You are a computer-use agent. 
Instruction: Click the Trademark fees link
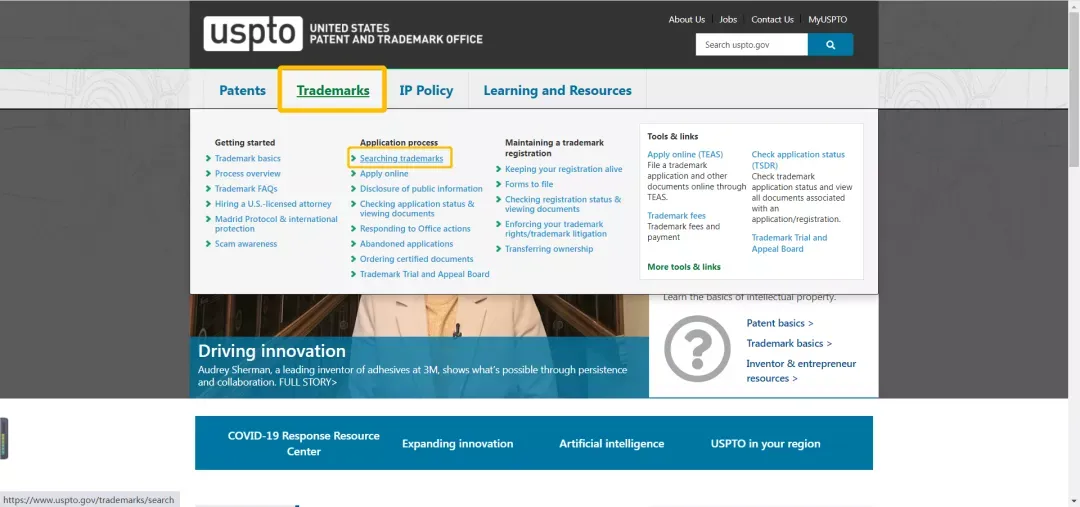coord(676,216)
